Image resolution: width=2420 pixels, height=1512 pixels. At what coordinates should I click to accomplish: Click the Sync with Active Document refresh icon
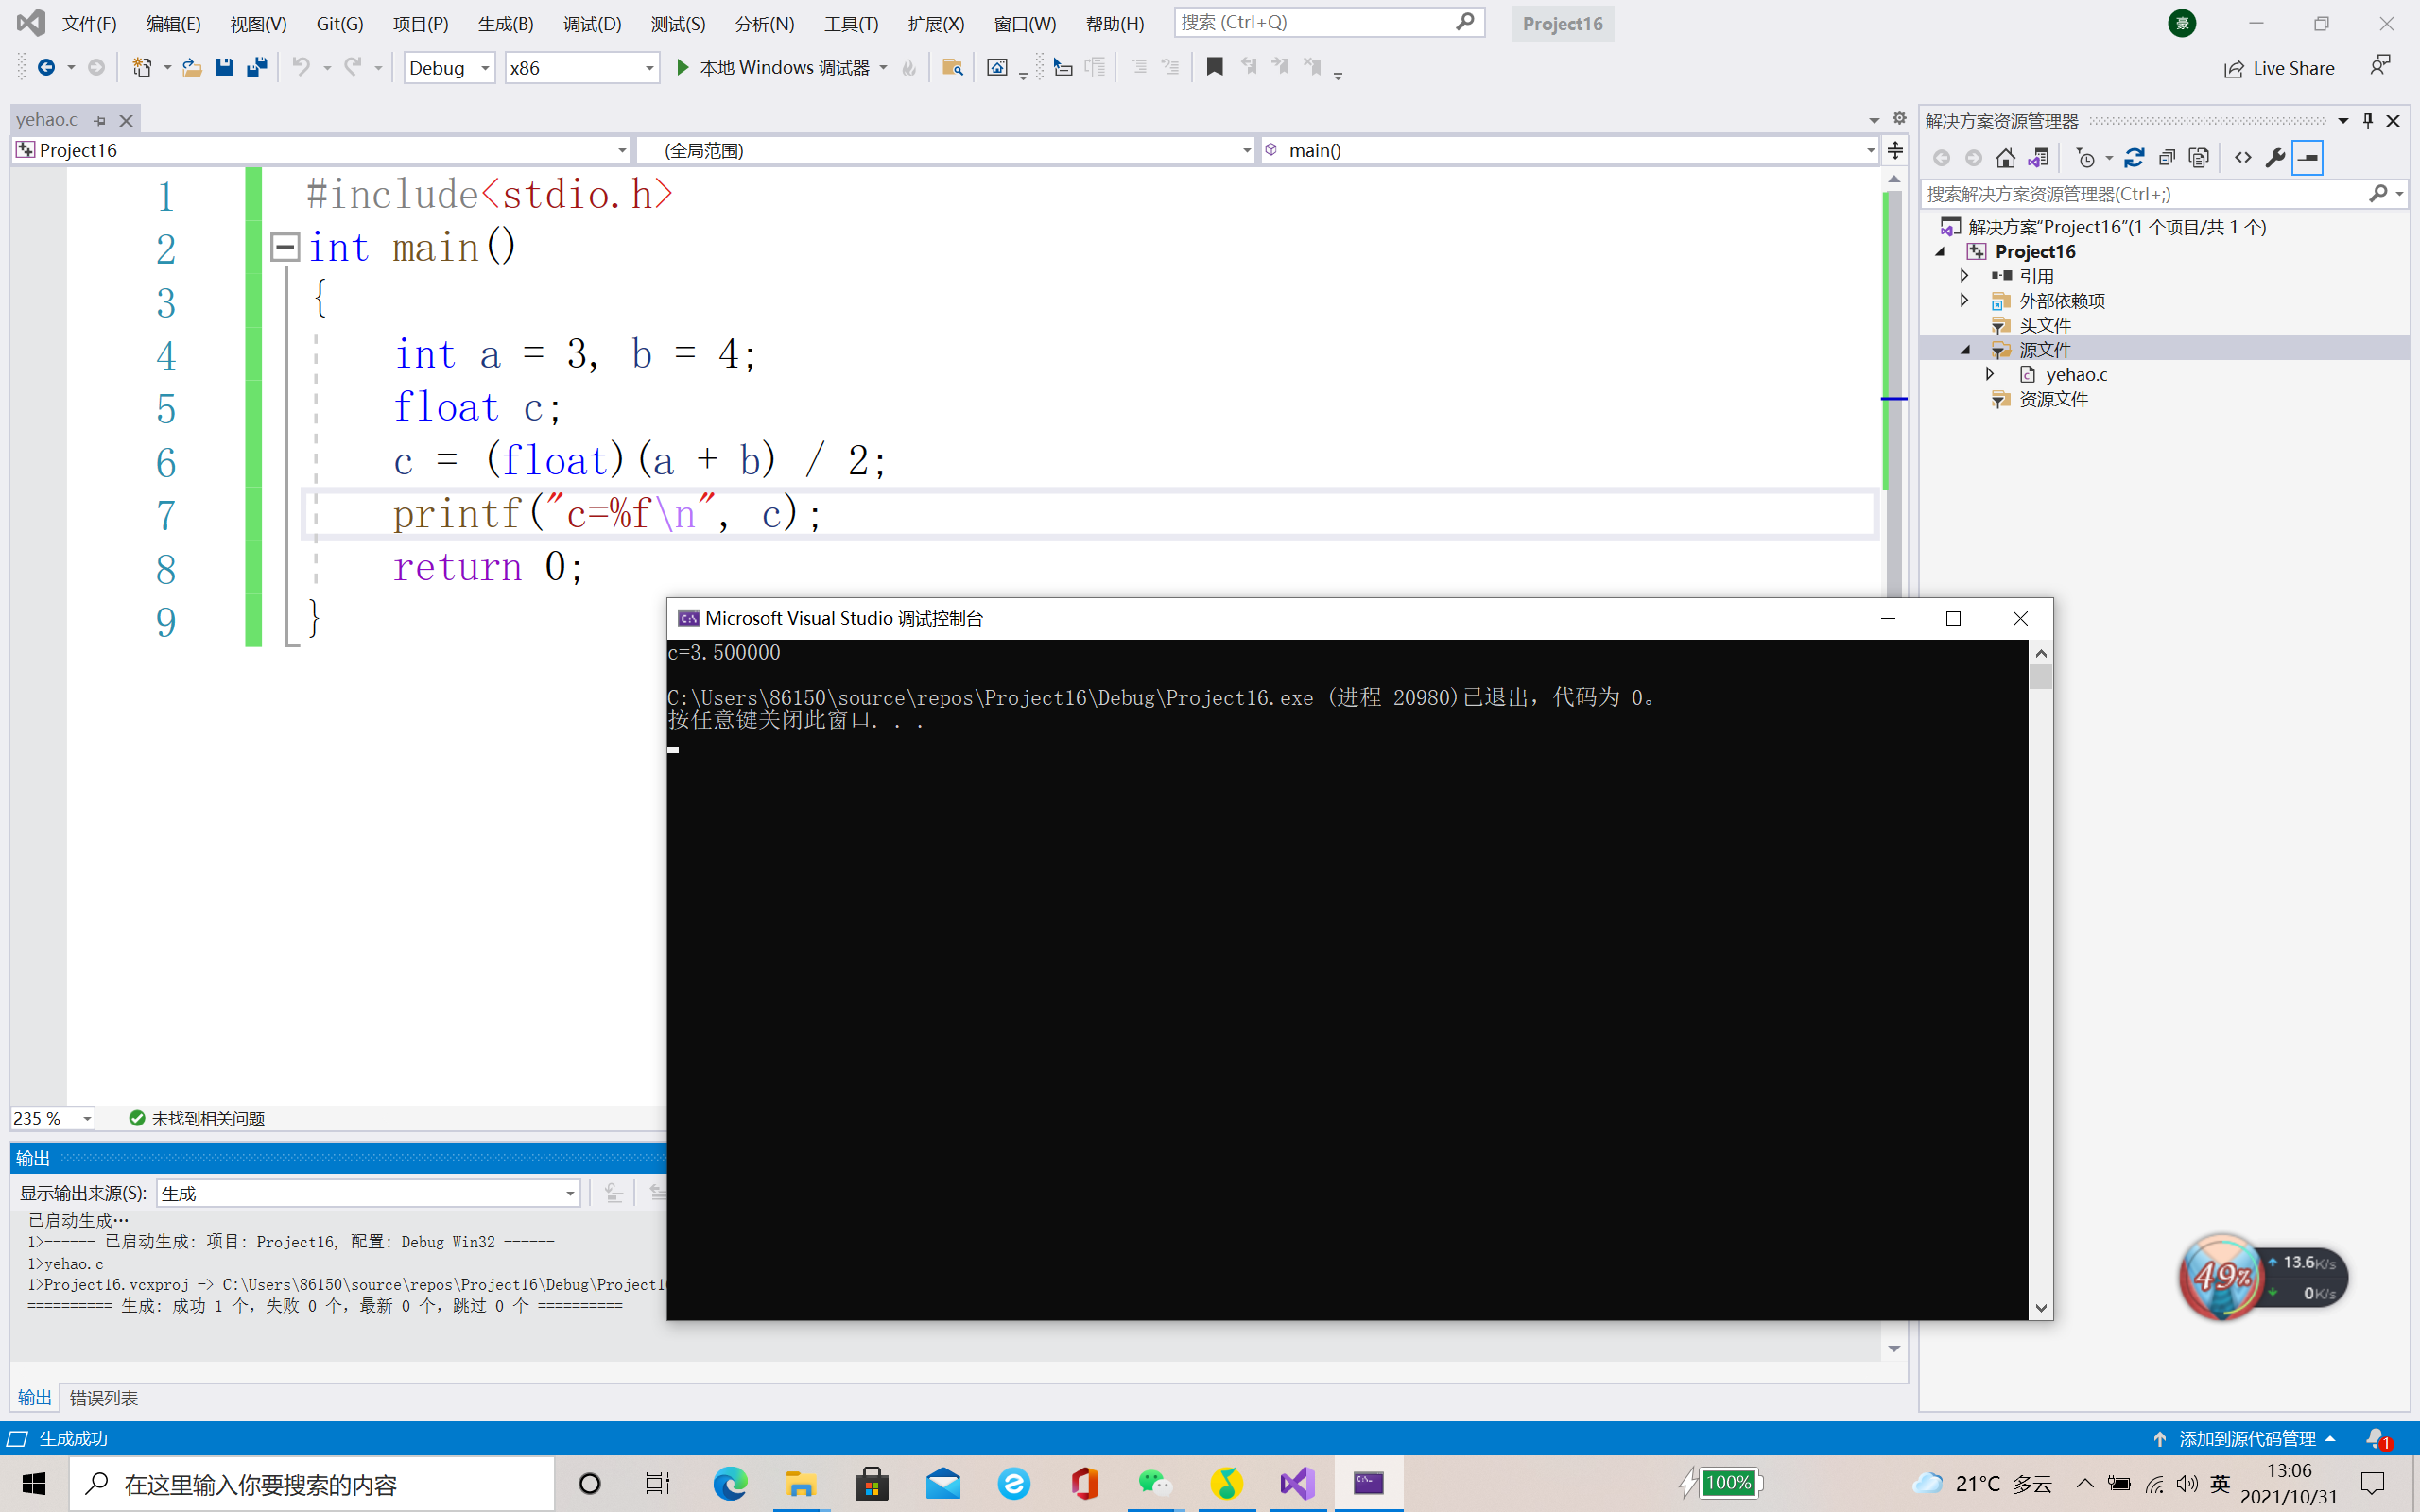2134,158
